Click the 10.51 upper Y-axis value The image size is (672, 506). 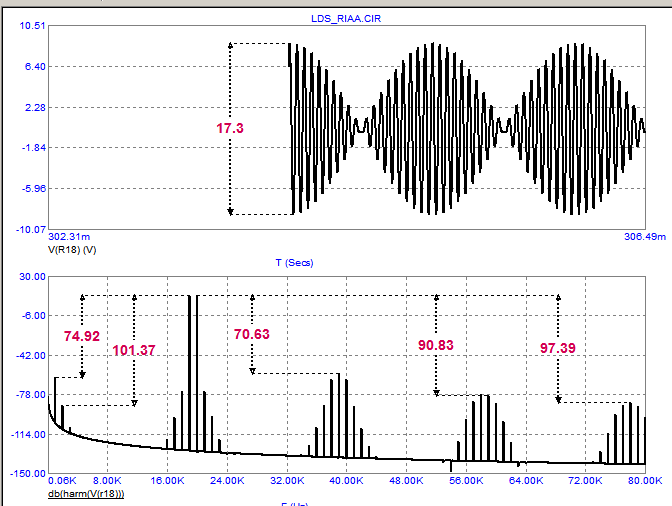point(32,26)
